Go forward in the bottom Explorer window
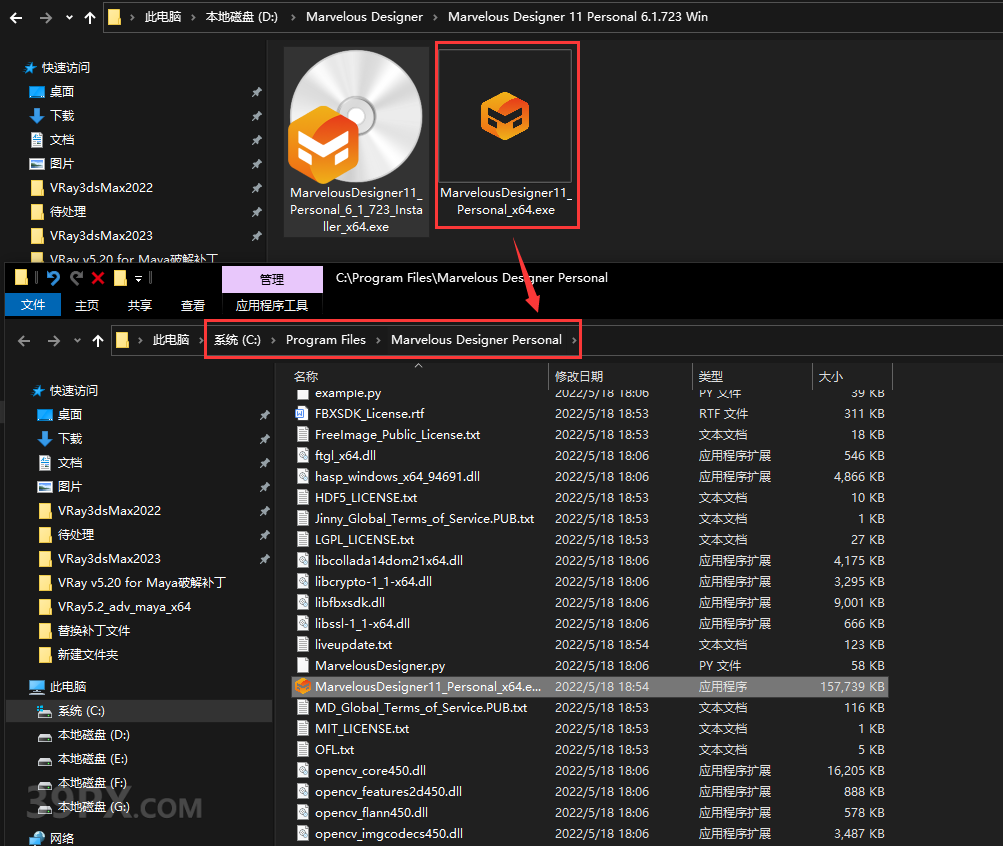This screenshot has height=846, width=1003. pyautogui.click(x=54, y=341)
